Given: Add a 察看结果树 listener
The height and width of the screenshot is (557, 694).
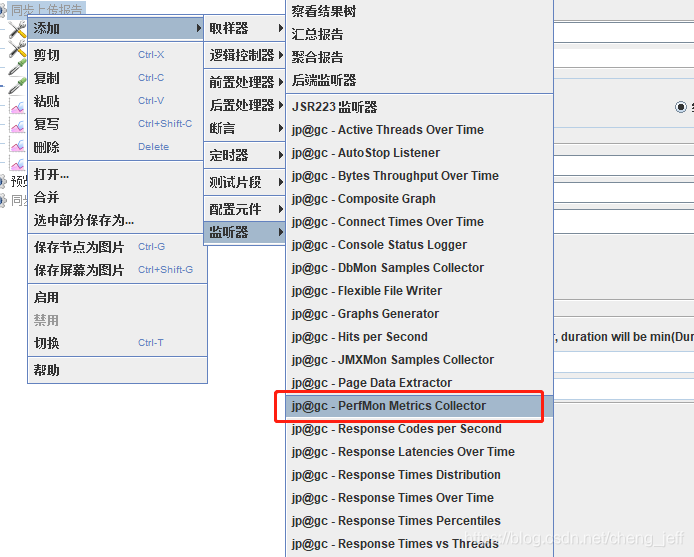Looking at the screenshot, I should 420,12.
